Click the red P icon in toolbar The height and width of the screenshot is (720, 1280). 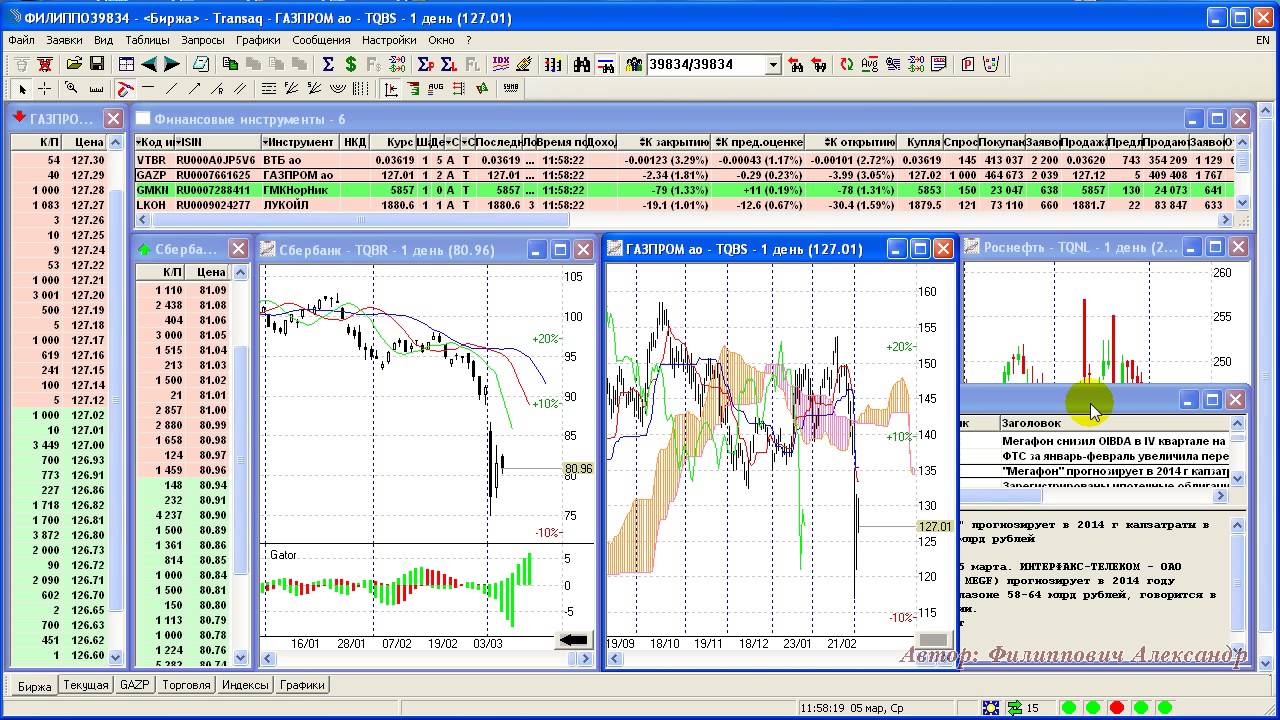point(967,64)
